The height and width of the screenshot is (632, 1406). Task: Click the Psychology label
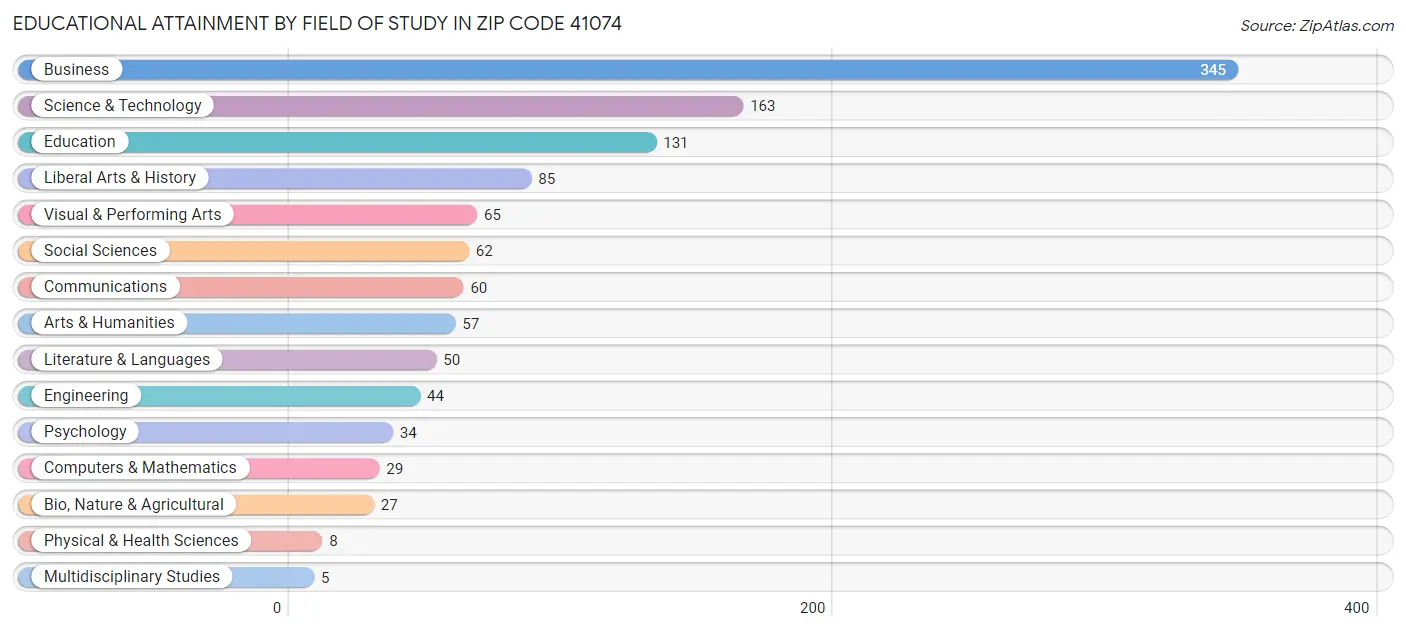(85, 432)
